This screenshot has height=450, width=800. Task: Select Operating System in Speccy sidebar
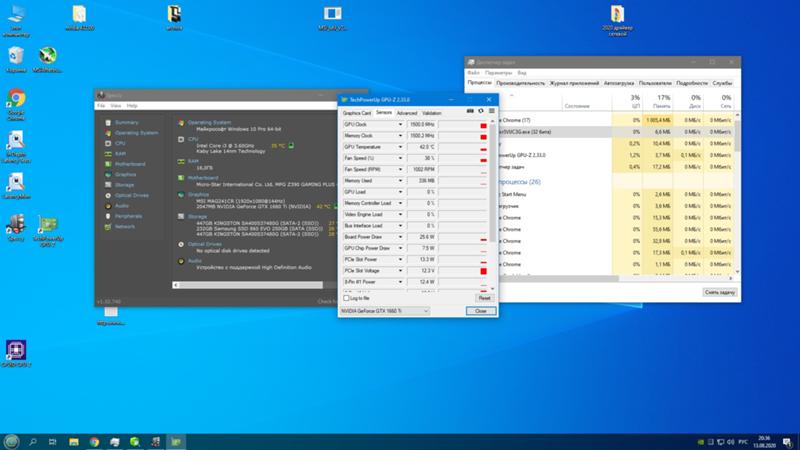(x=136, y=133)
